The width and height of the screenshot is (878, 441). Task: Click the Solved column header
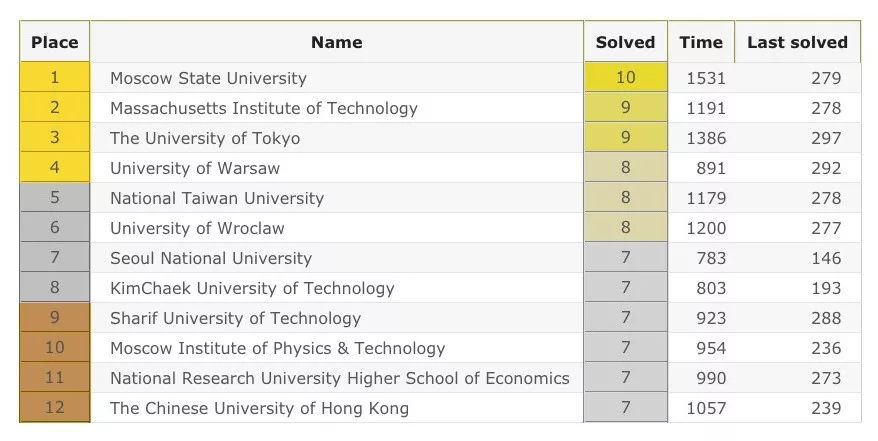(625, 42)
